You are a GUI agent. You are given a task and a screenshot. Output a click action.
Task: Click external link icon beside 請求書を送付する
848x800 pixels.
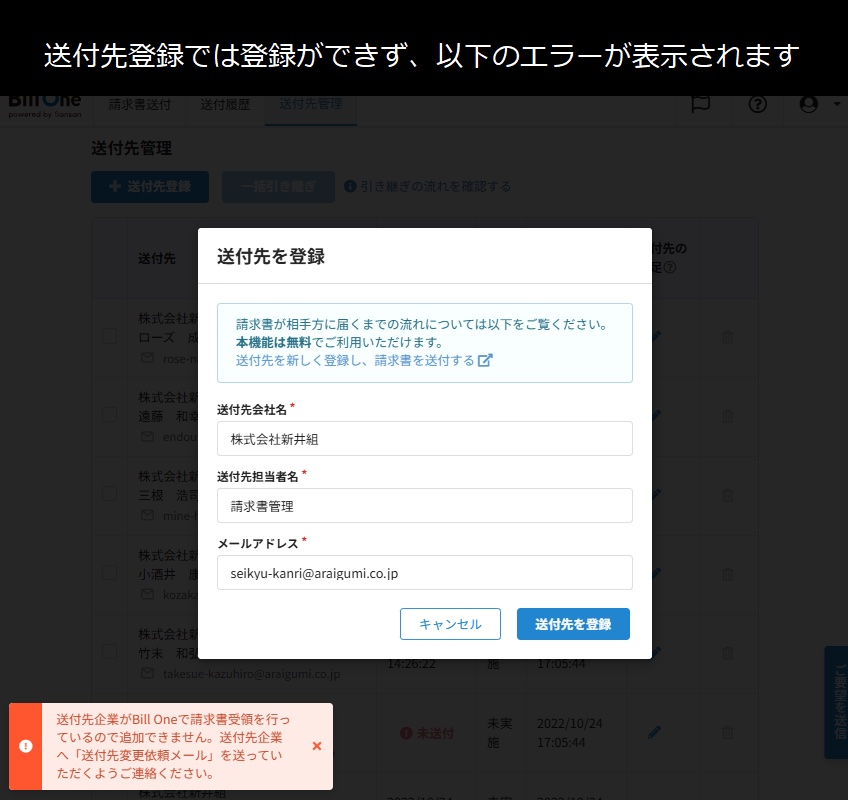485,360
